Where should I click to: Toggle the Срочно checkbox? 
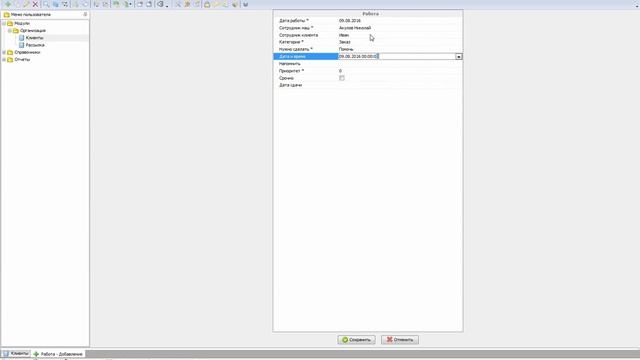(x=342, y=78)
